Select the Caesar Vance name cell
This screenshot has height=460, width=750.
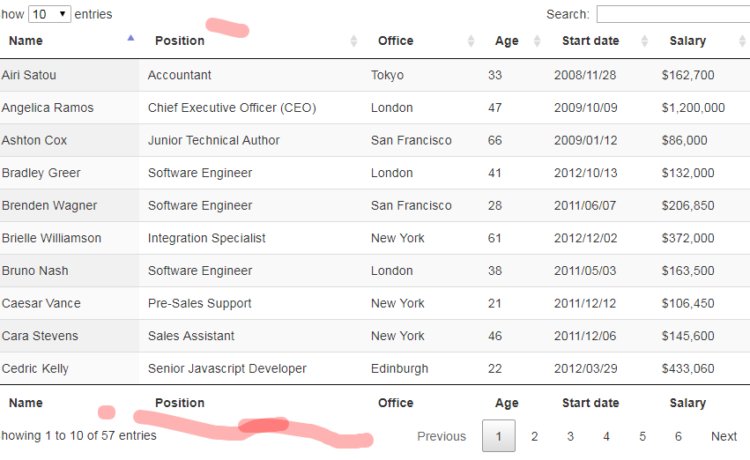[69, 303]
